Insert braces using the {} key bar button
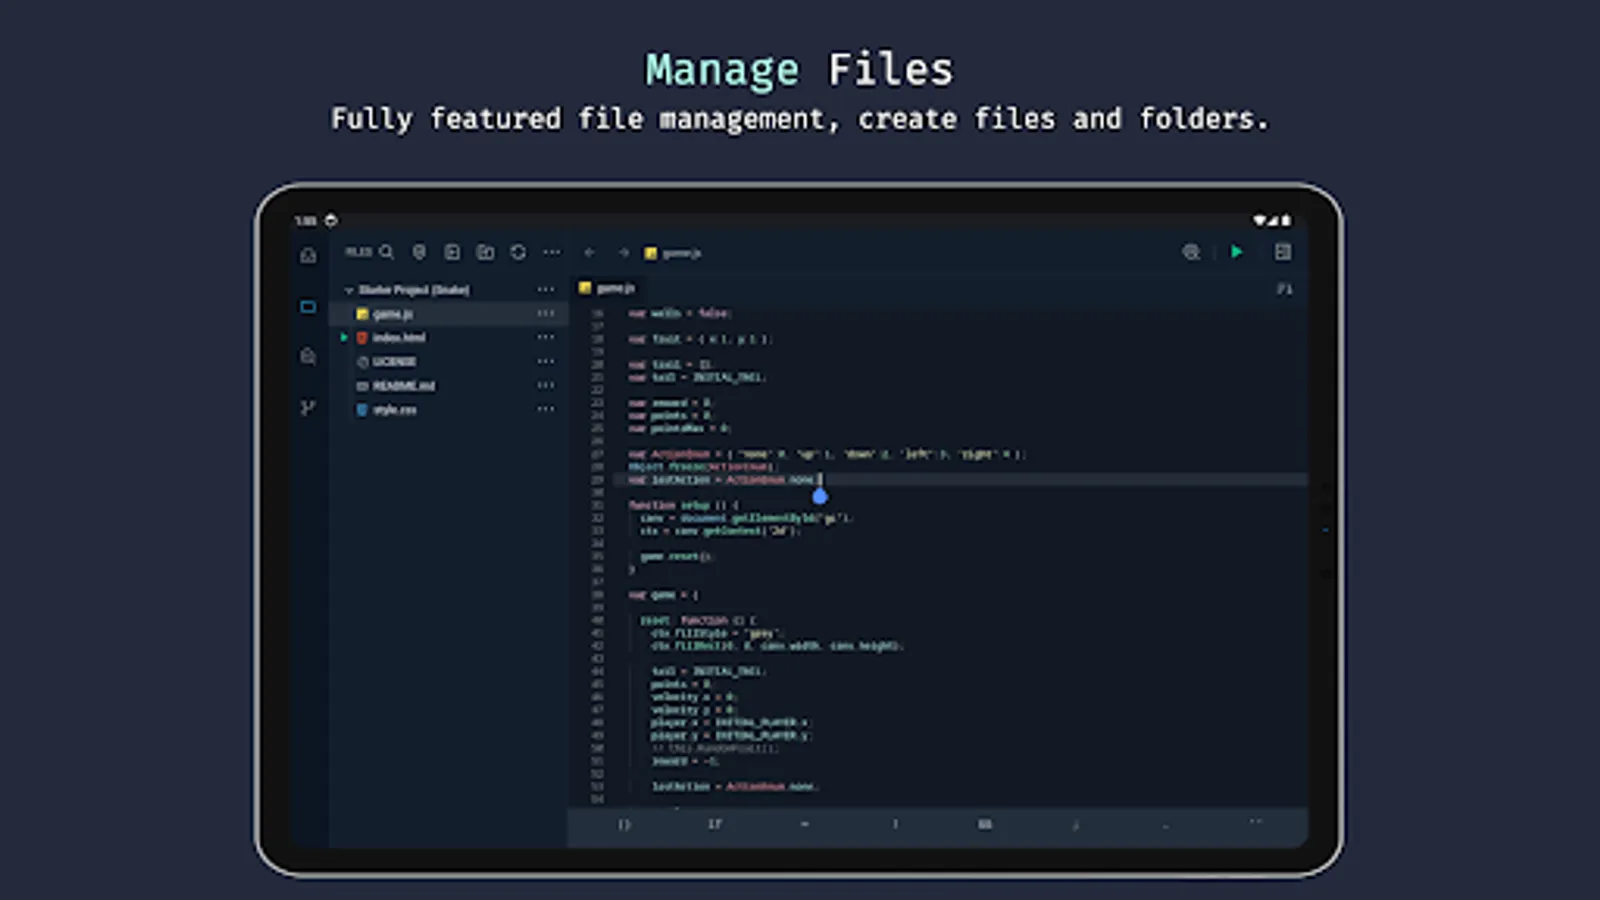Viewport: 1600px width, 900px height. [624, 823]
